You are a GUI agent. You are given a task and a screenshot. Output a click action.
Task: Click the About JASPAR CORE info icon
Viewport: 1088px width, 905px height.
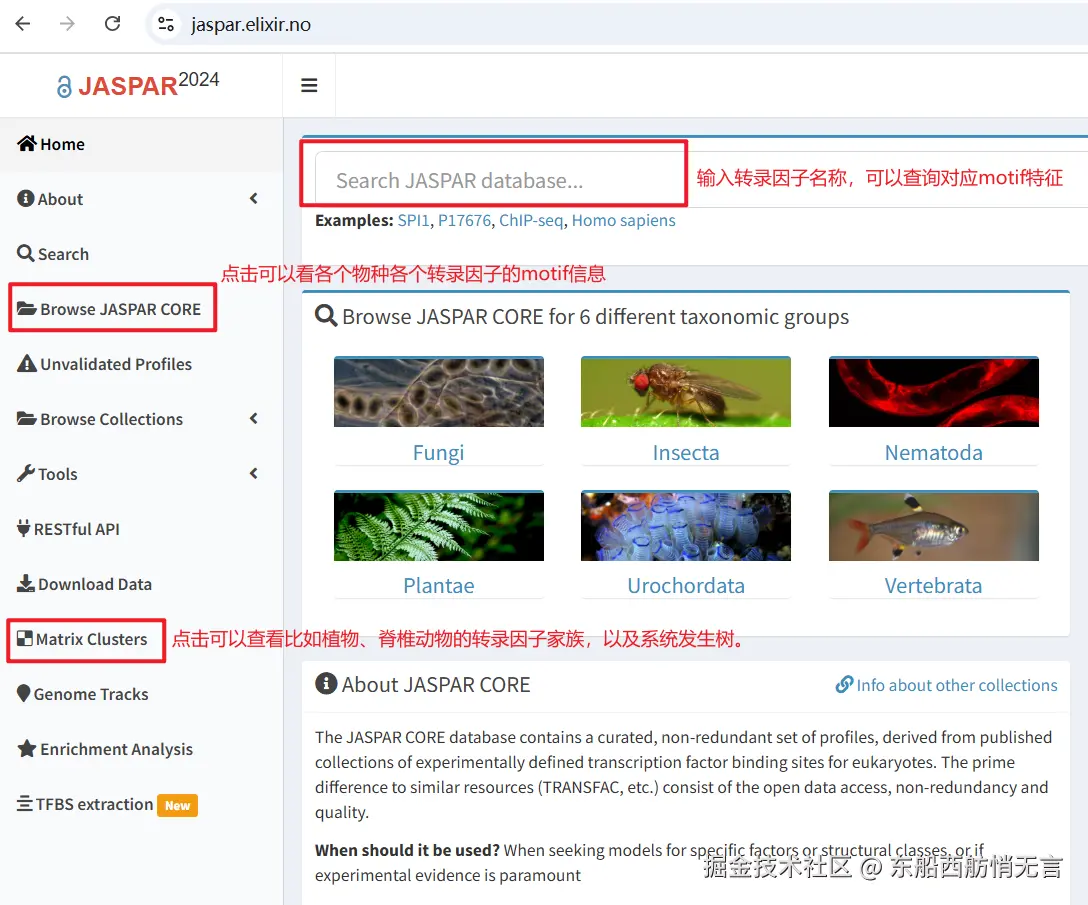pos(326,684)
